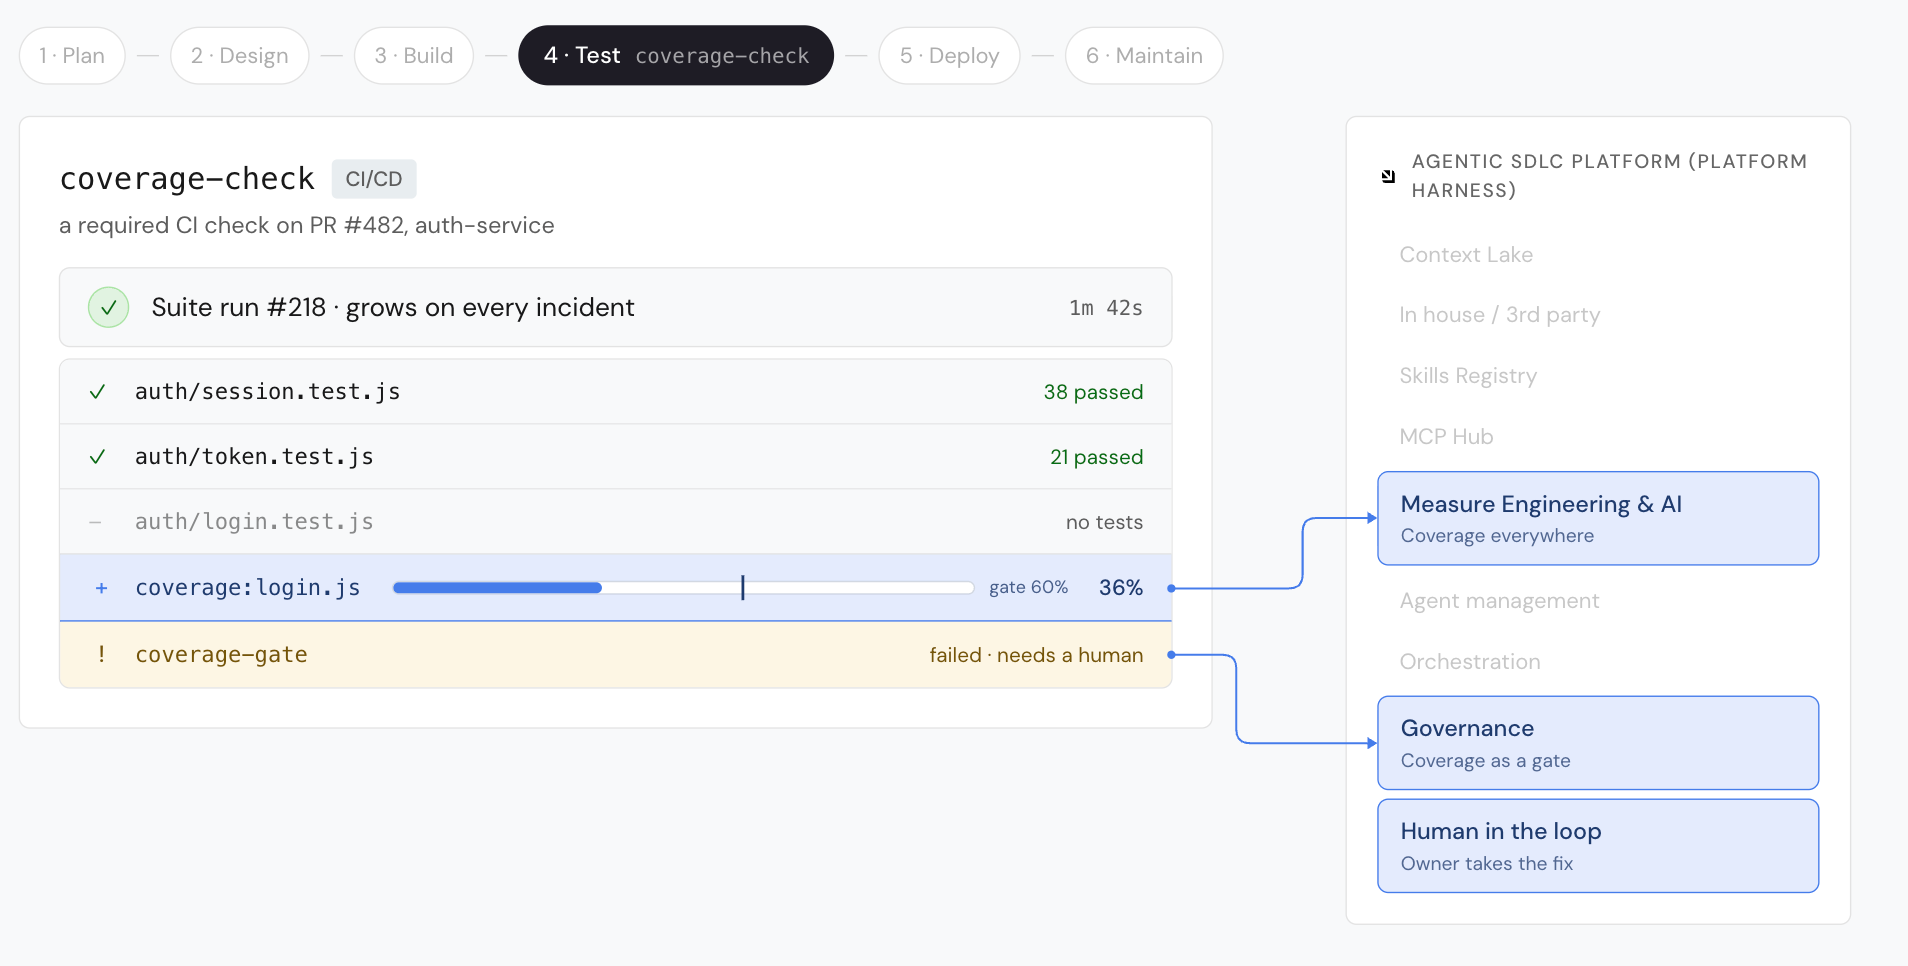Click the auth/login.test.js file name
The image size is (1908, 966).
(254, 522)
